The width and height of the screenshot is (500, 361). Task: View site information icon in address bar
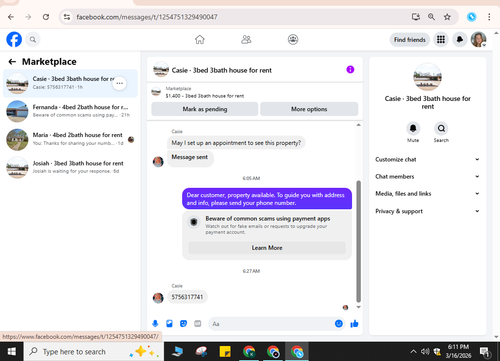(x=67, y=17)
